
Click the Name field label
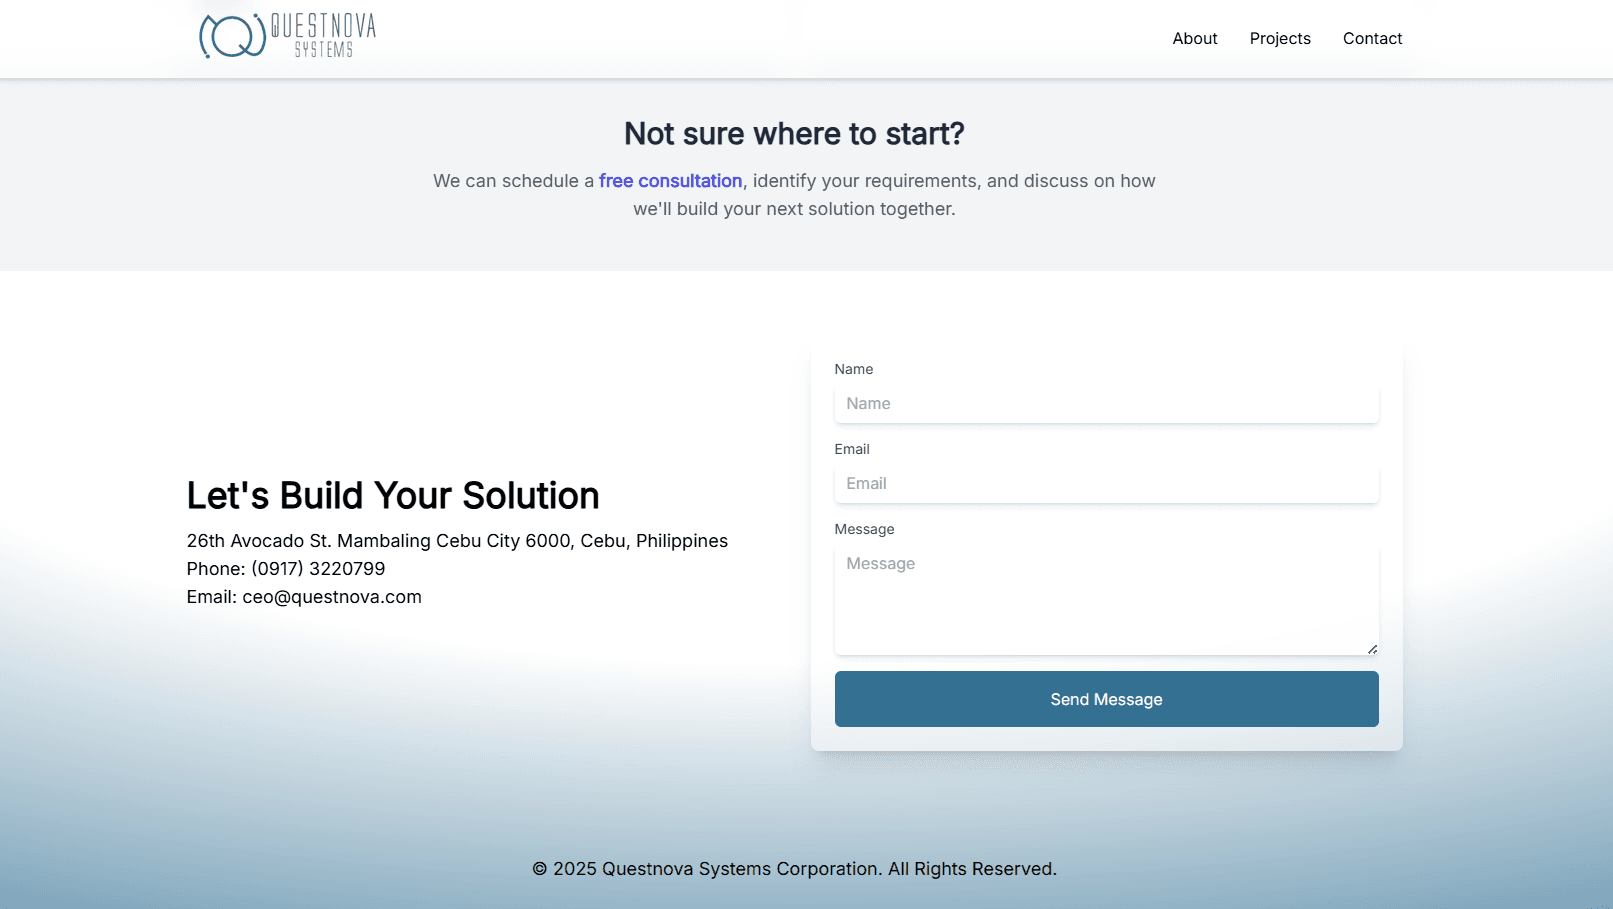click(853, 369)
